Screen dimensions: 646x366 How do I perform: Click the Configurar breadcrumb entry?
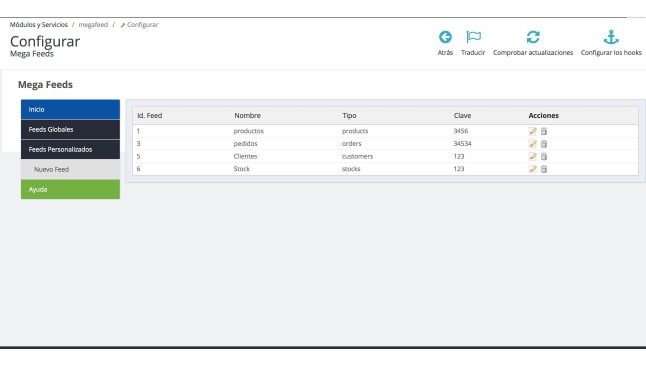pyautogui.click(x=139, y=25)
